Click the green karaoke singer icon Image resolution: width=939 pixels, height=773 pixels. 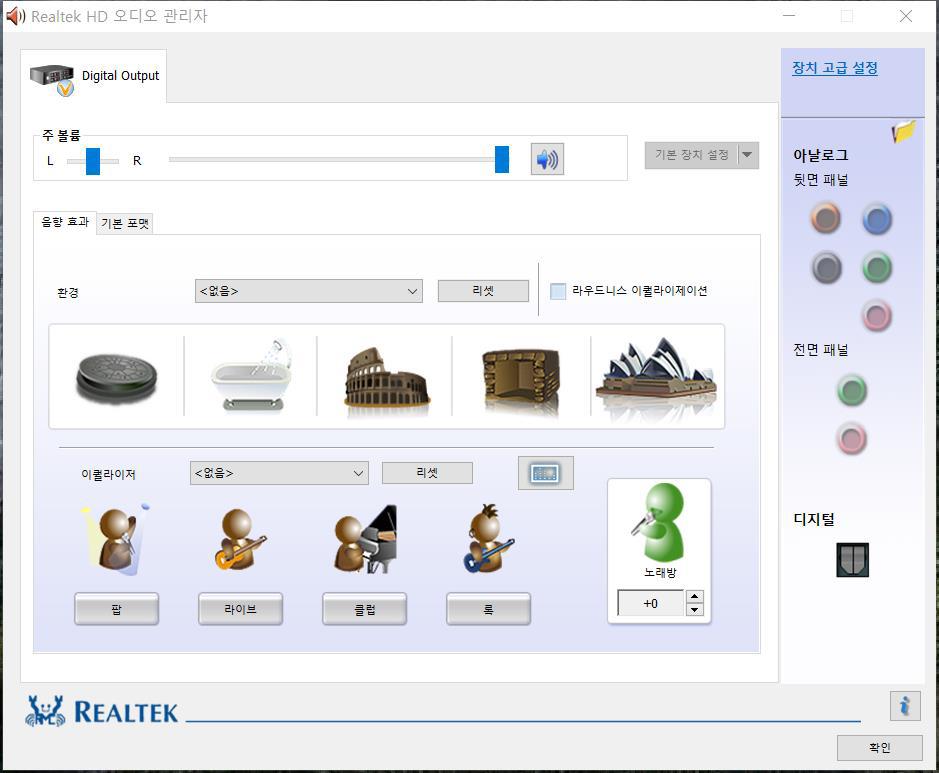(x=659, y=522)
